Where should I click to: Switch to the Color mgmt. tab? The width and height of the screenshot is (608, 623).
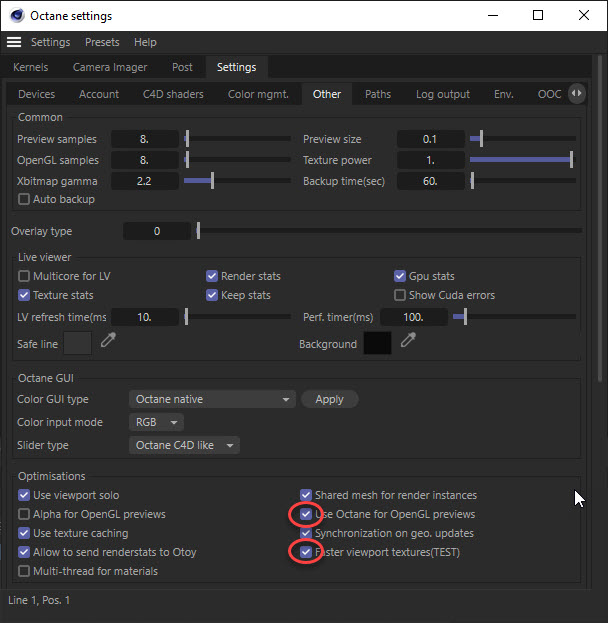[258, 94]
